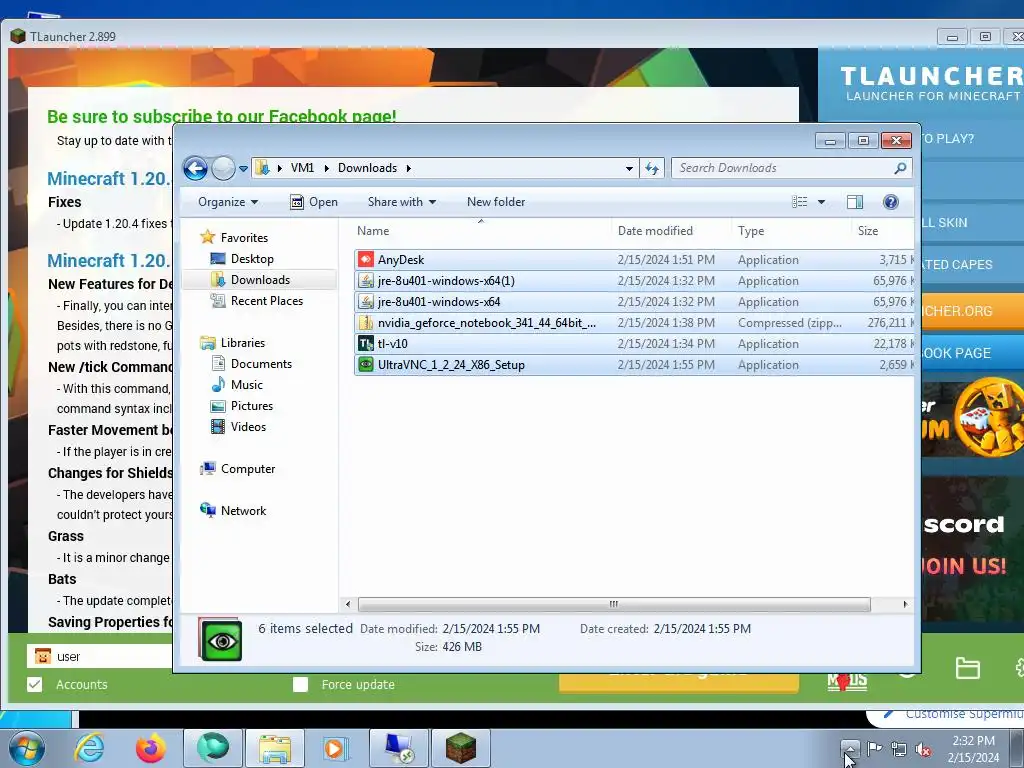
Task: Launch Firefox from taskbar
Action: click(151, 748)
